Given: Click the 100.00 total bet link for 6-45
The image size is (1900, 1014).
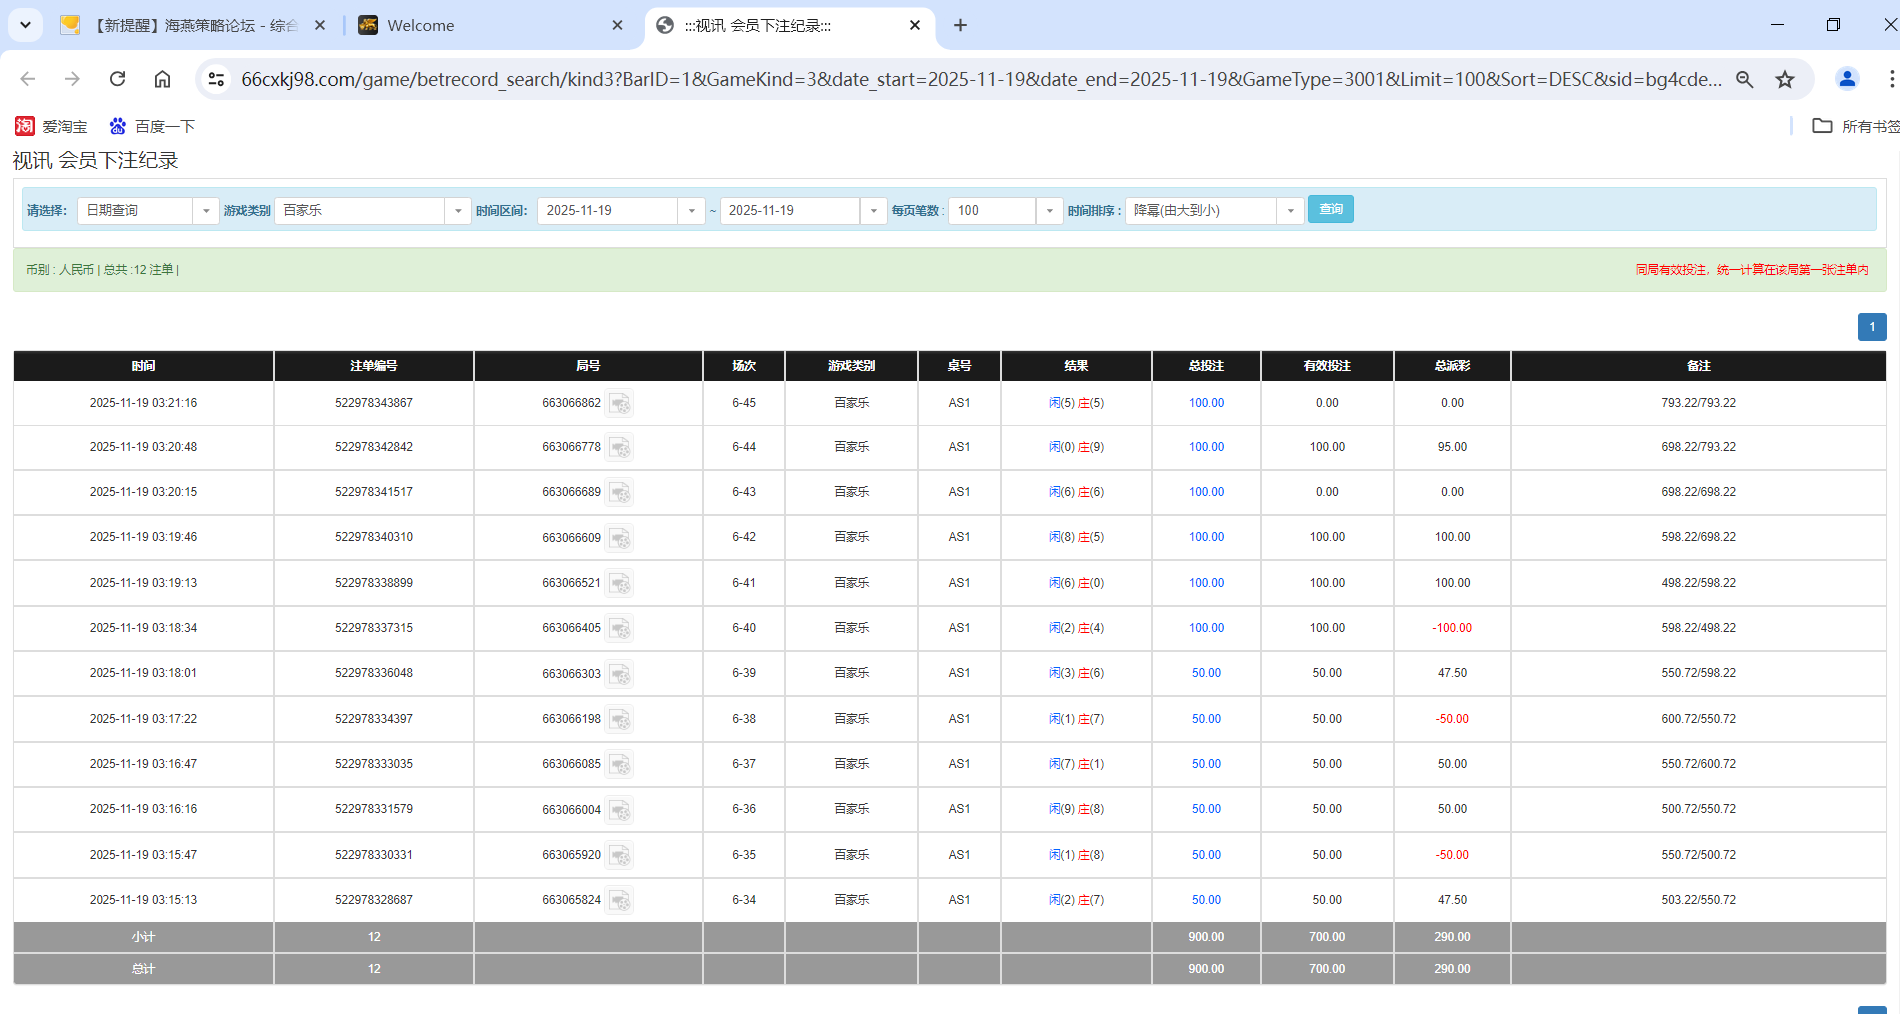Looking at the screenshot, I should pos(1206,403).
